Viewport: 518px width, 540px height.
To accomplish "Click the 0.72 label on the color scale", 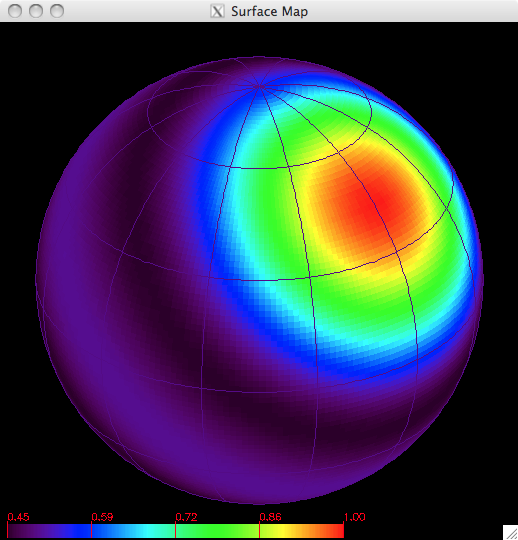I will click(186, 517).
